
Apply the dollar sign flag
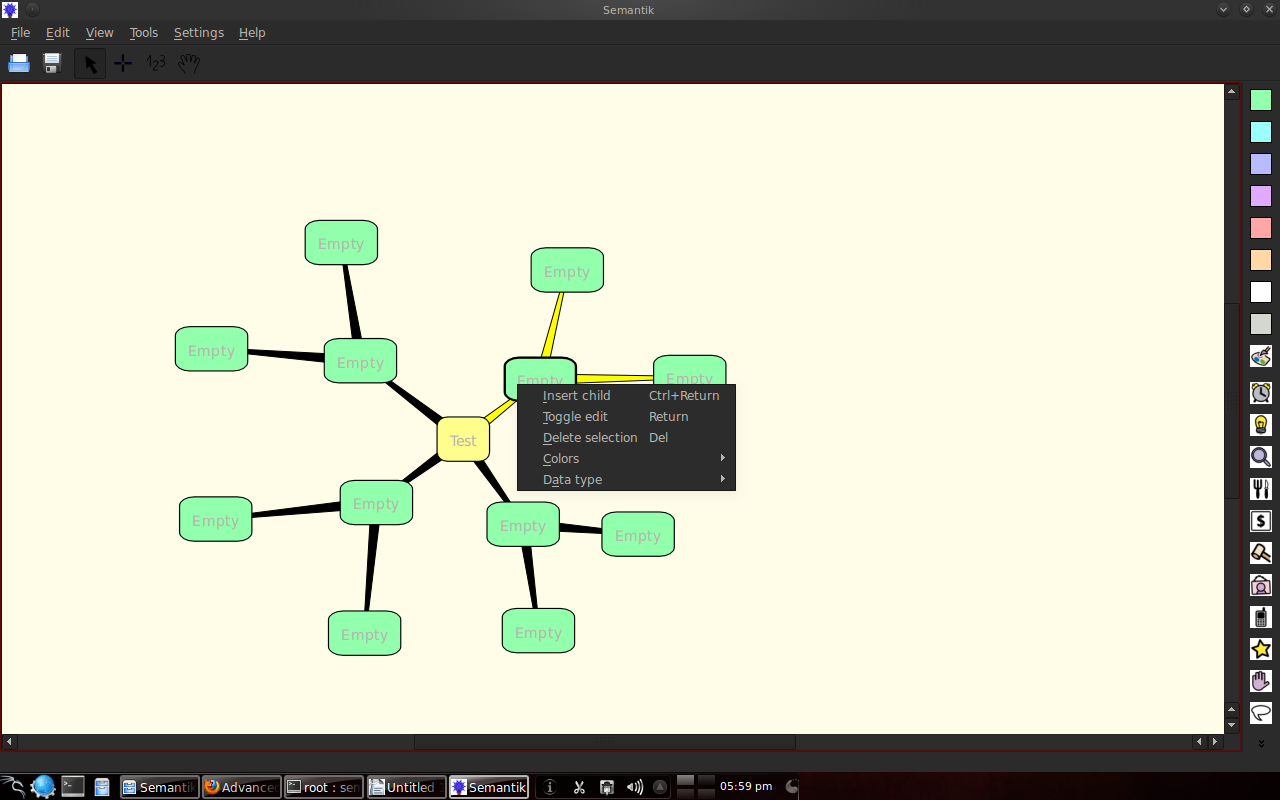coord(1261,521)
